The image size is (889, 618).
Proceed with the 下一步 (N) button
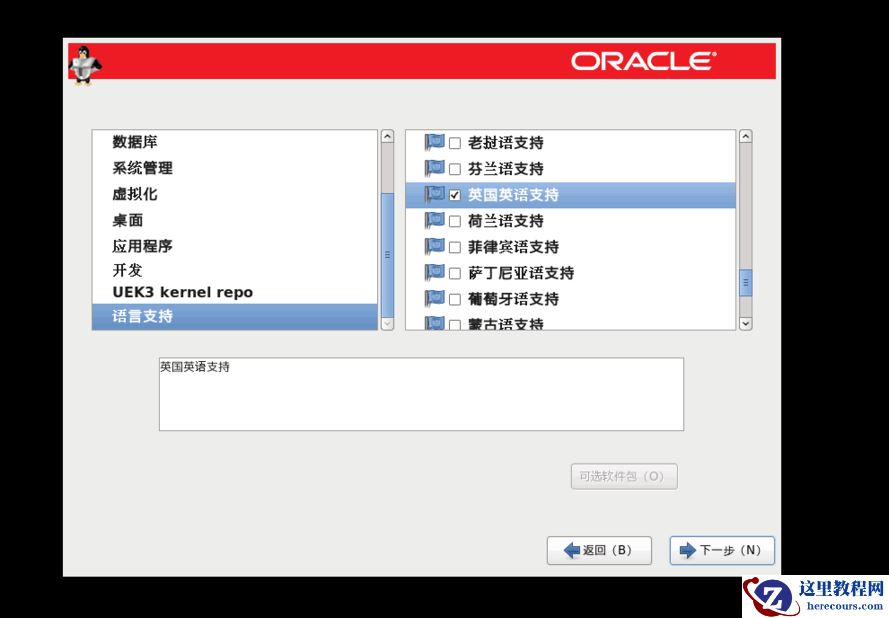tap(722, 551)
